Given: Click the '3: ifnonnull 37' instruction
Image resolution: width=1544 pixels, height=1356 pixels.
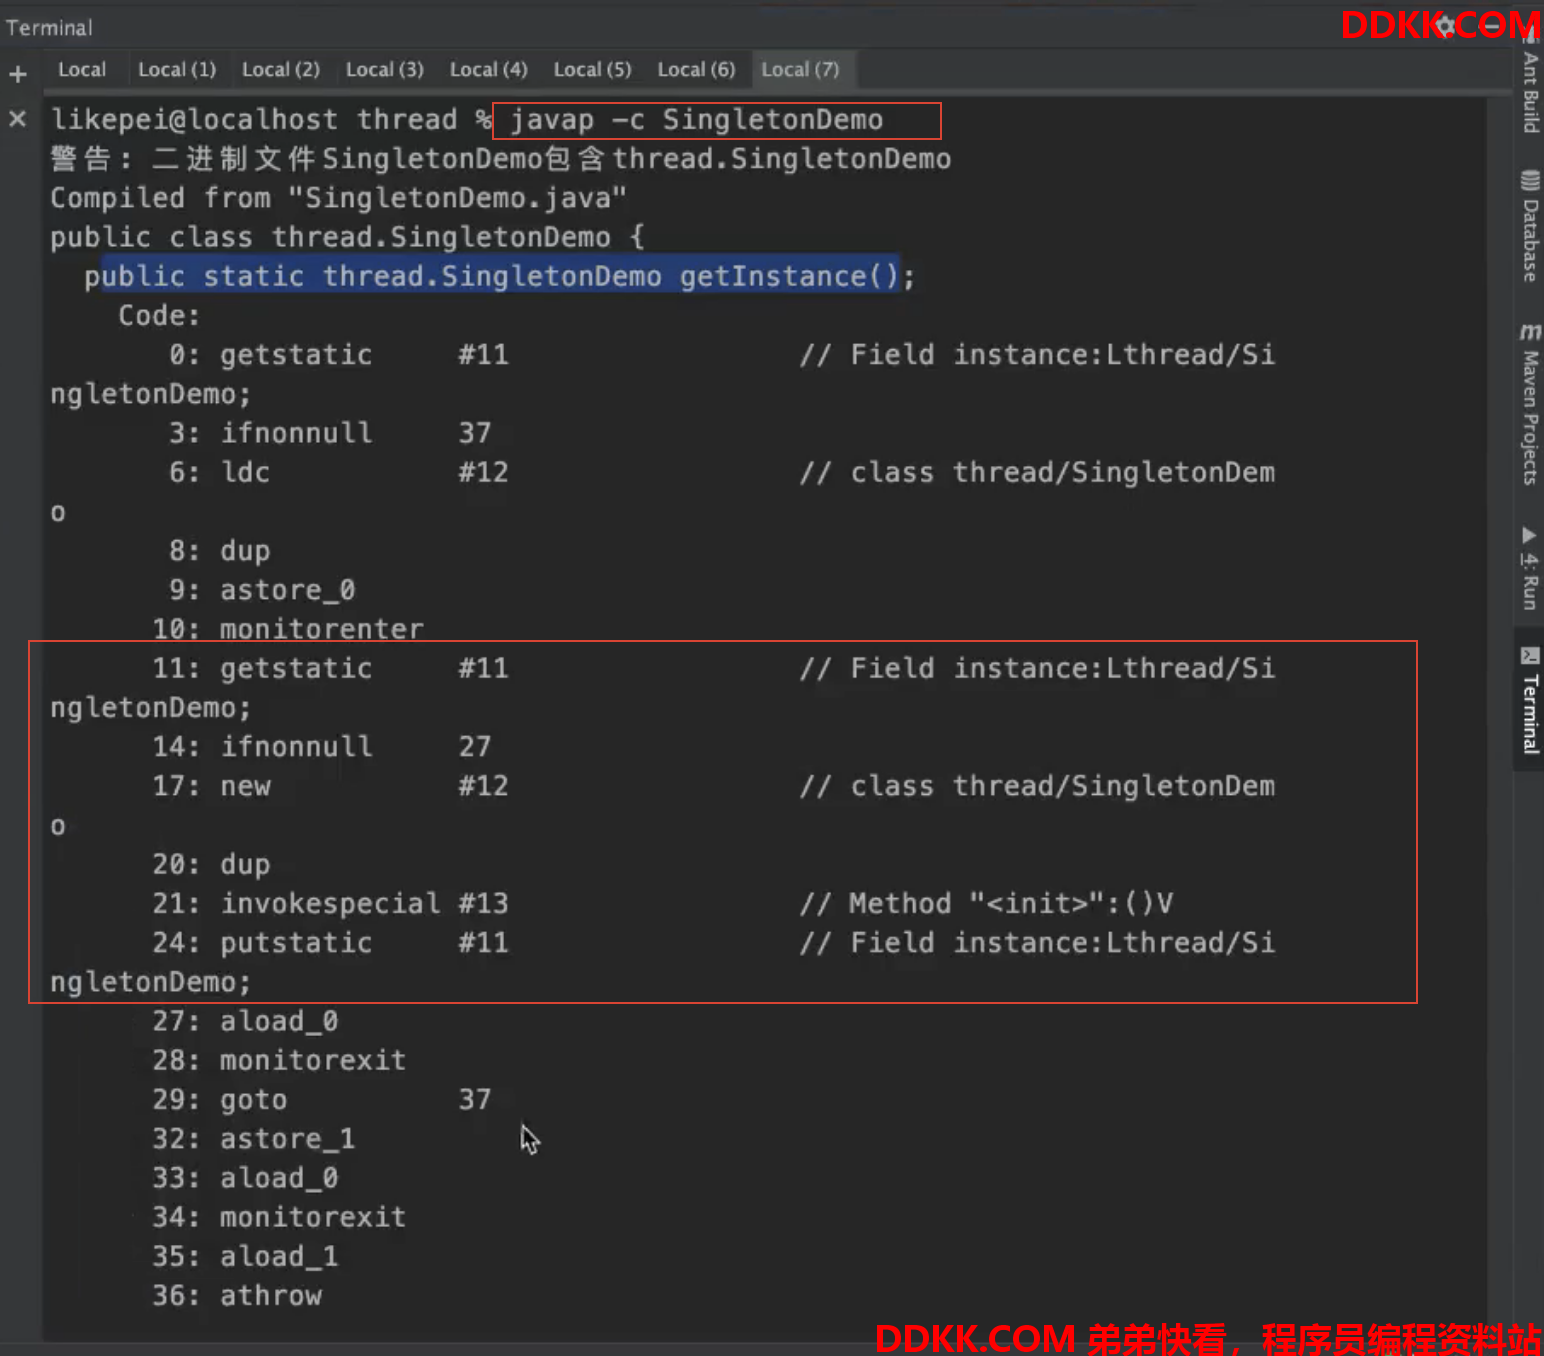Looking at the screenshot, I should [x=330, y=433].
